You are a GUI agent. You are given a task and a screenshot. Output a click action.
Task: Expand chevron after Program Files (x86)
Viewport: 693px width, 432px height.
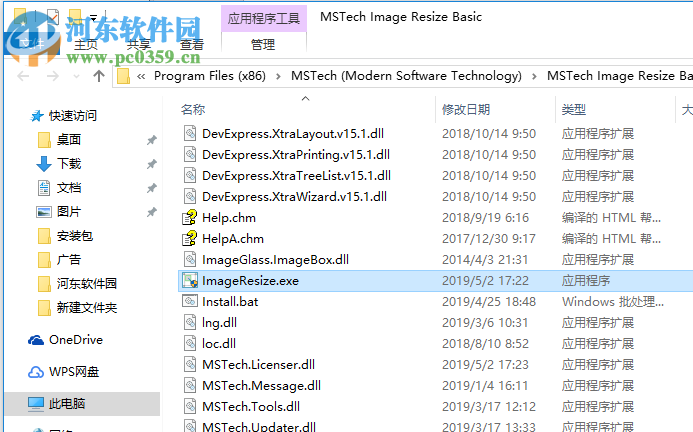(278, 76)
